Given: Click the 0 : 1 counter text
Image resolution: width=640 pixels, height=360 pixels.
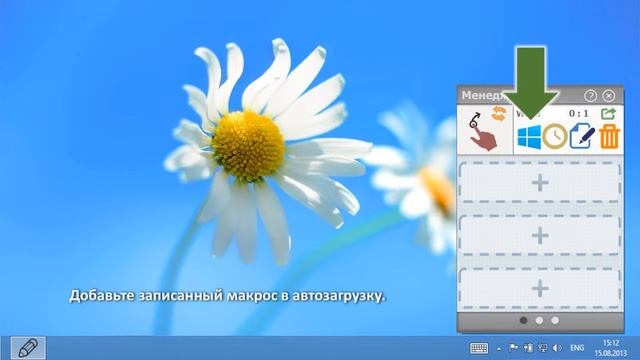Looking at the screenshot, I should 579,113.
